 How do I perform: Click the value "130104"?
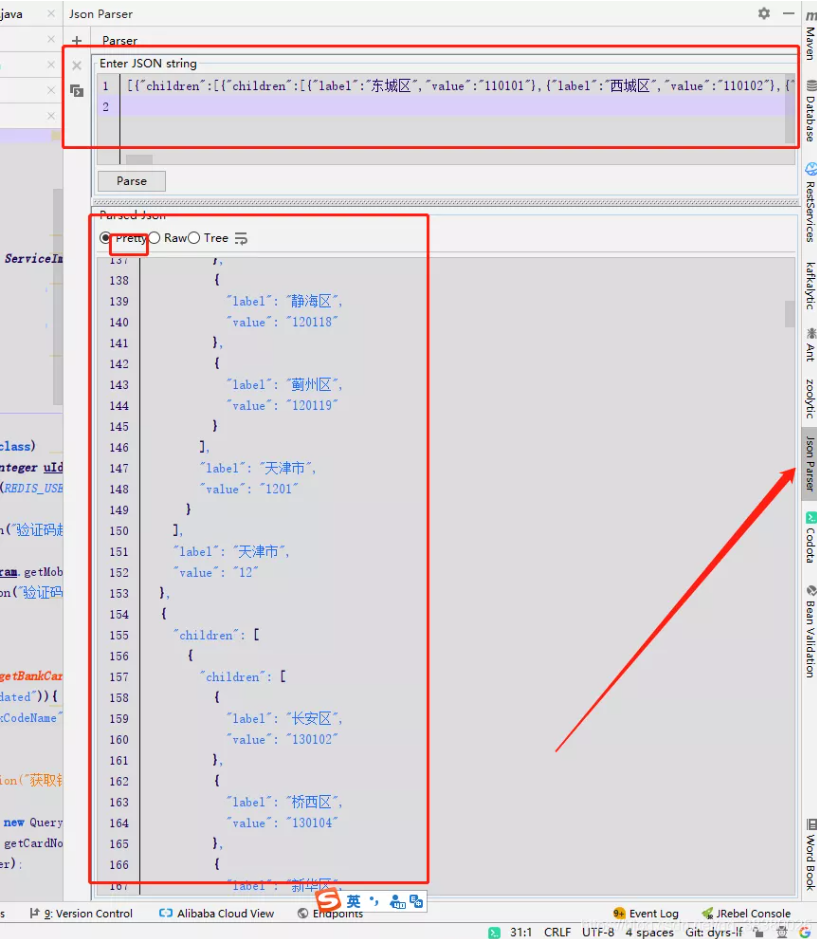pos(312,823)
